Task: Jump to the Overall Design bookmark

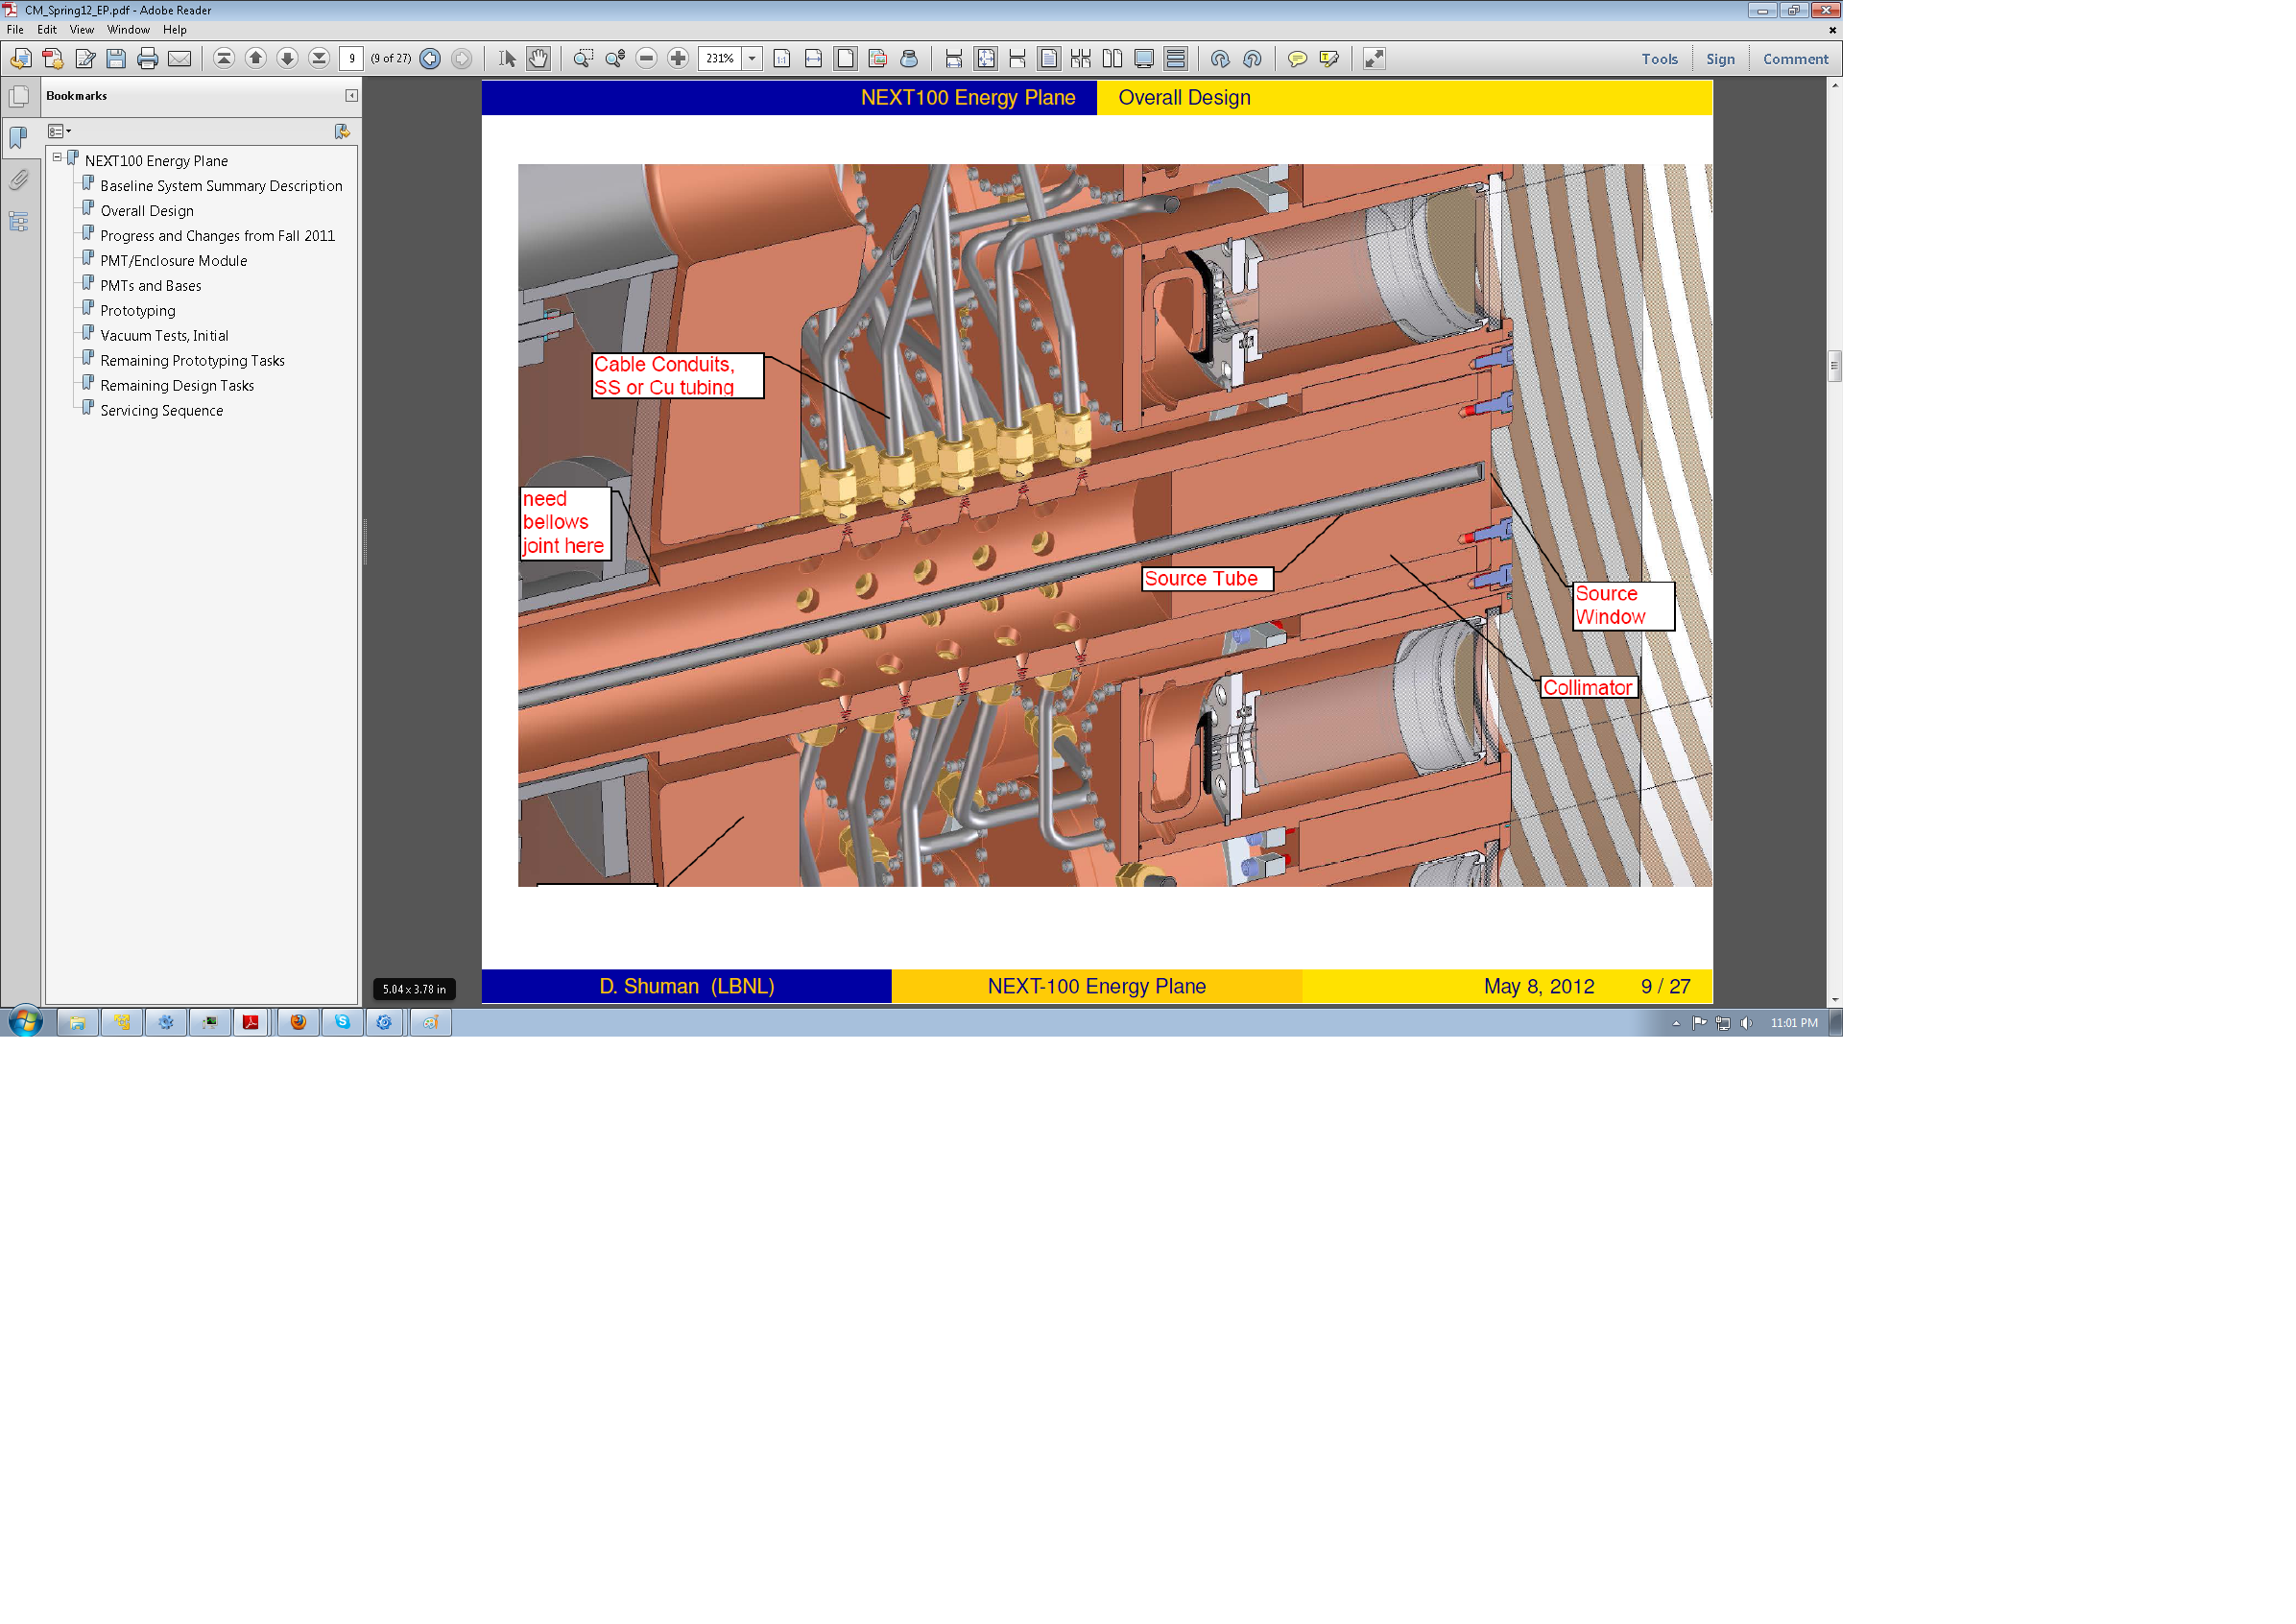Action: click(x=147, y=211)
